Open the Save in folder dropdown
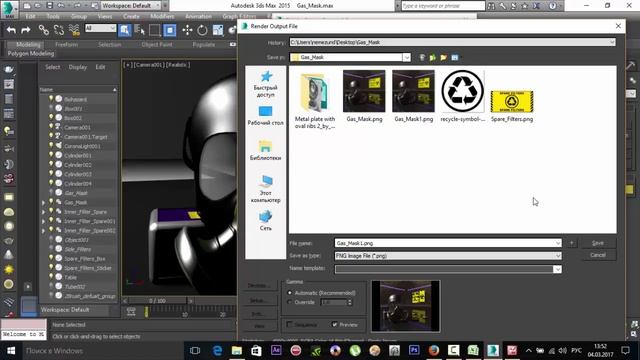The image size is (640, 360). click(x=407, y=58)
